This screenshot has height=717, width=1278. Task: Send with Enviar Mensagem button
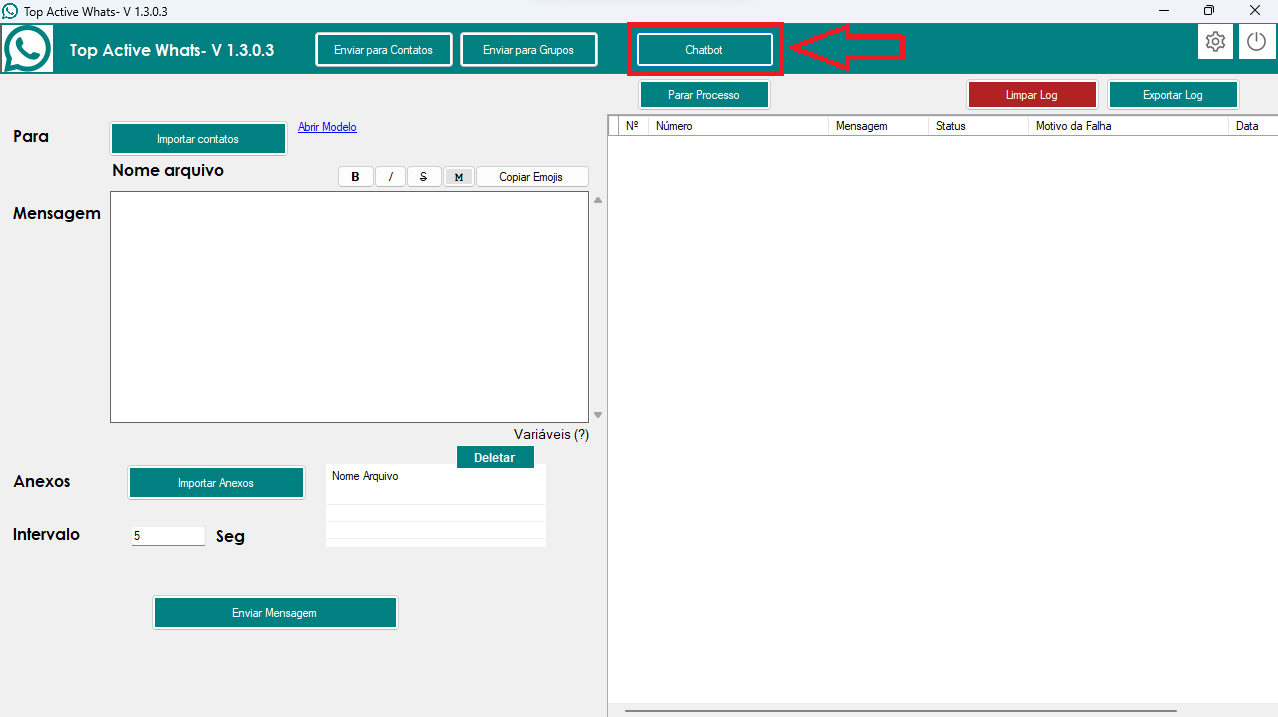click(275, 613)
